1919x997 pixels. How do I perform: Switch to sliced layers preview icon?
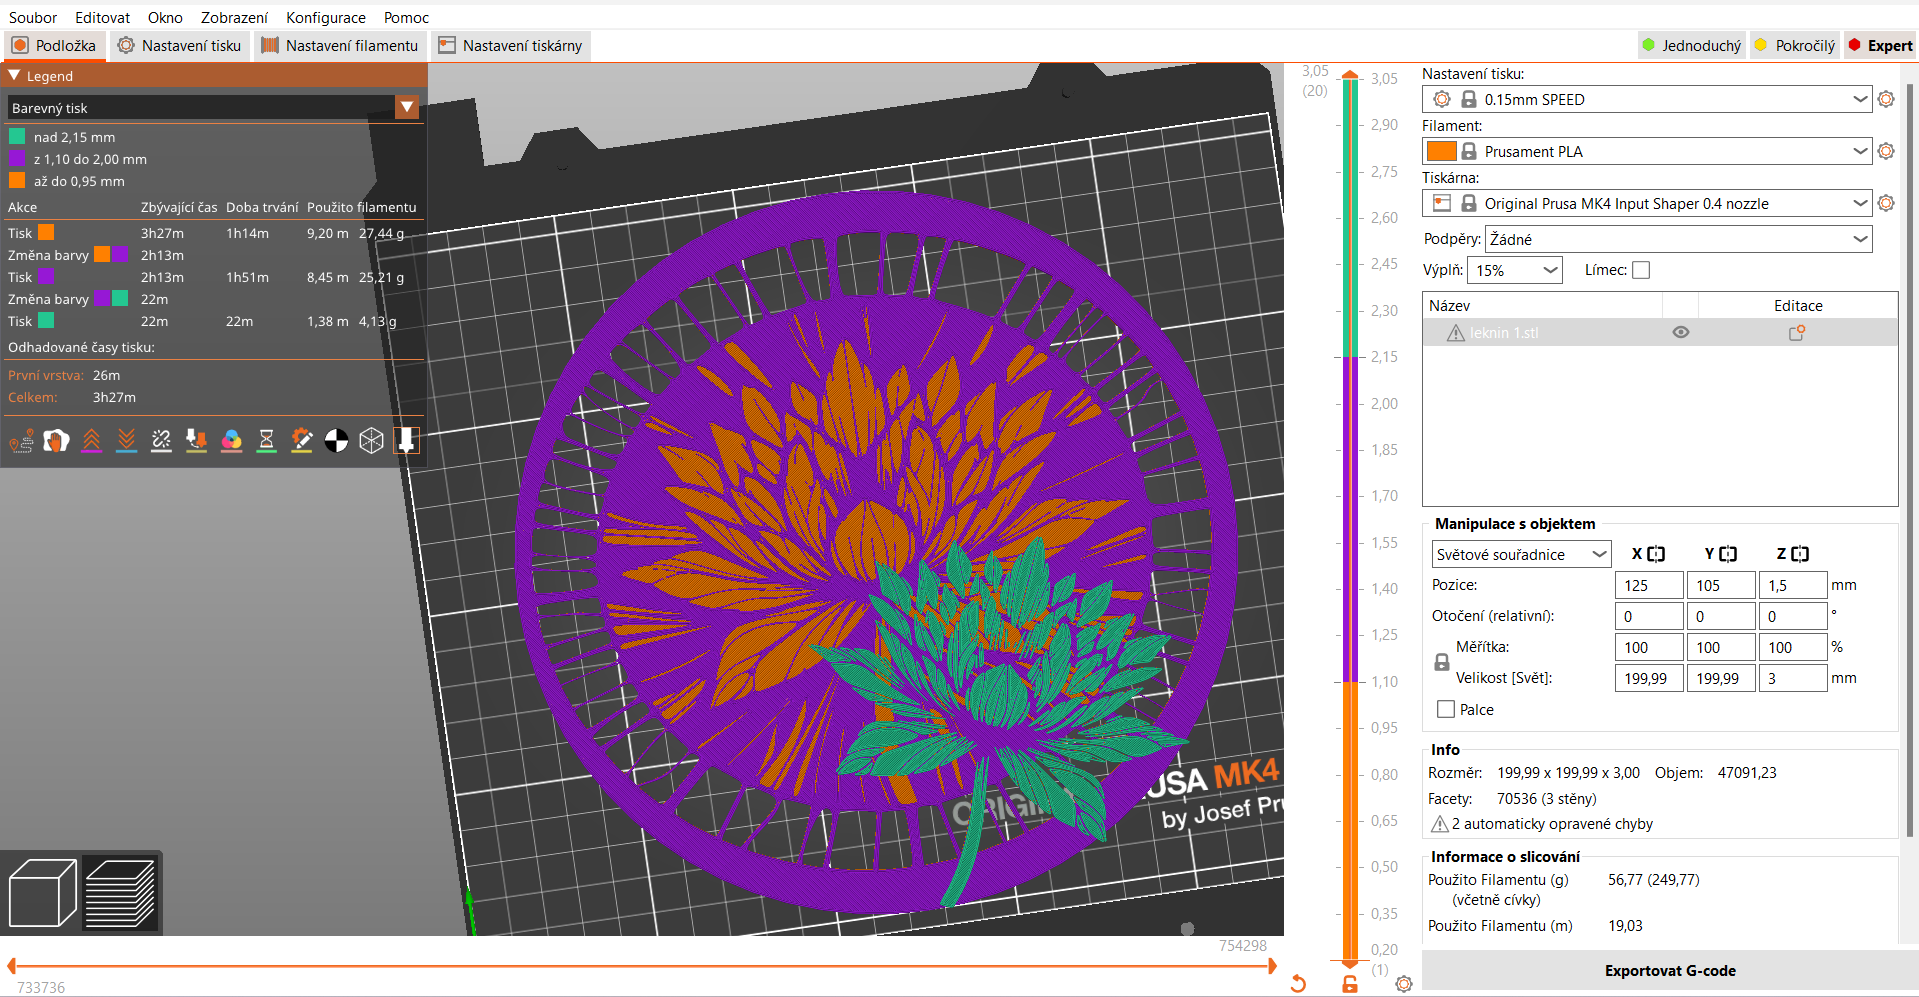coord(120,892)
